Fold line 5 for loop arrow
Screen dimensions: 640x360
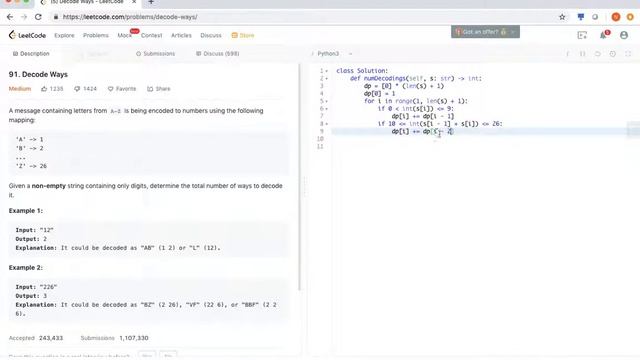[327, 101]
